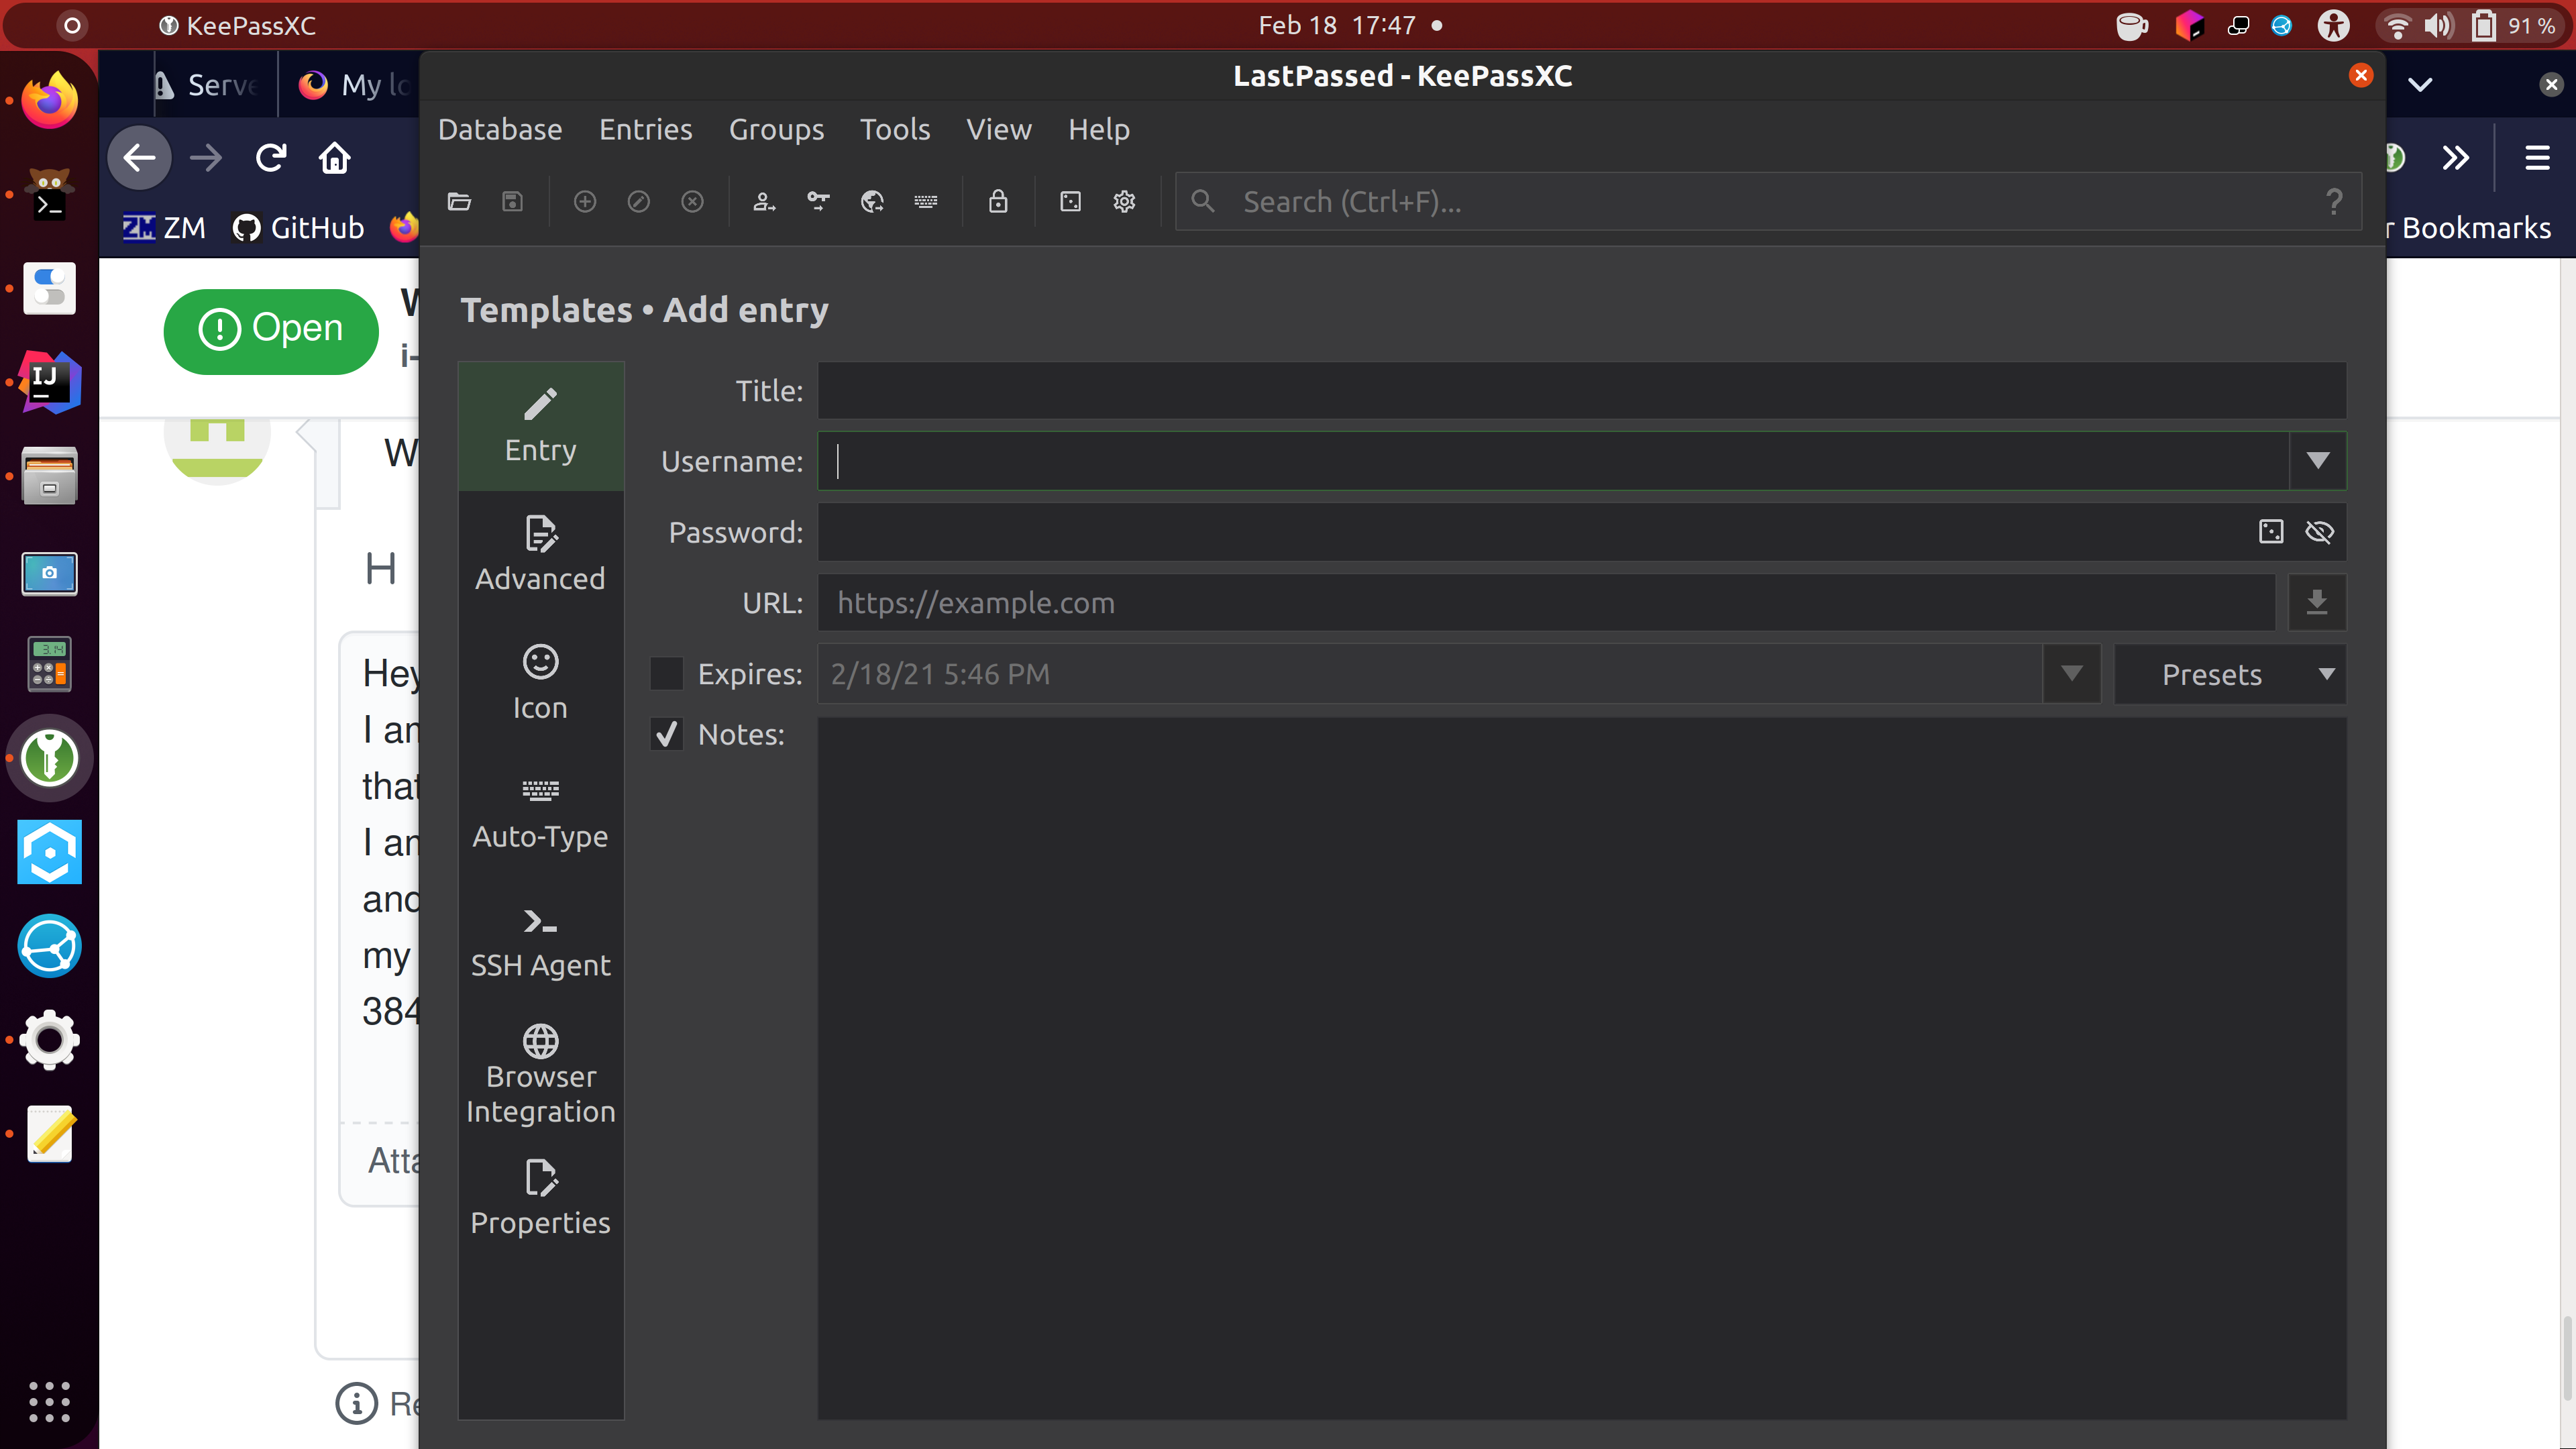The height and width of the screenshot is (1449, 2576).
Task: Perform Auto-Type with the keyboard icon
Action: click(926, 201)
